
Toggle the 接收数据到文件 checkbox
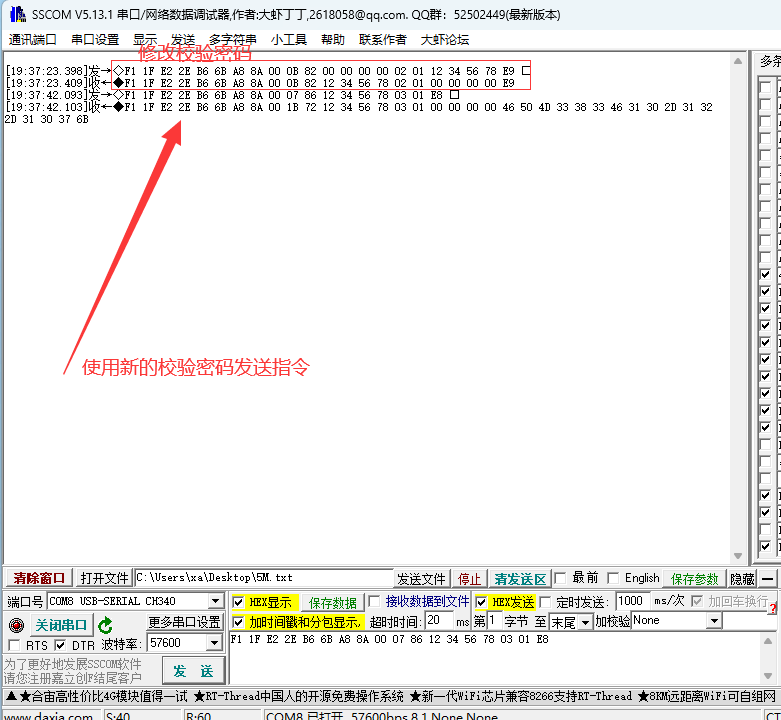[x=374, y=601]
